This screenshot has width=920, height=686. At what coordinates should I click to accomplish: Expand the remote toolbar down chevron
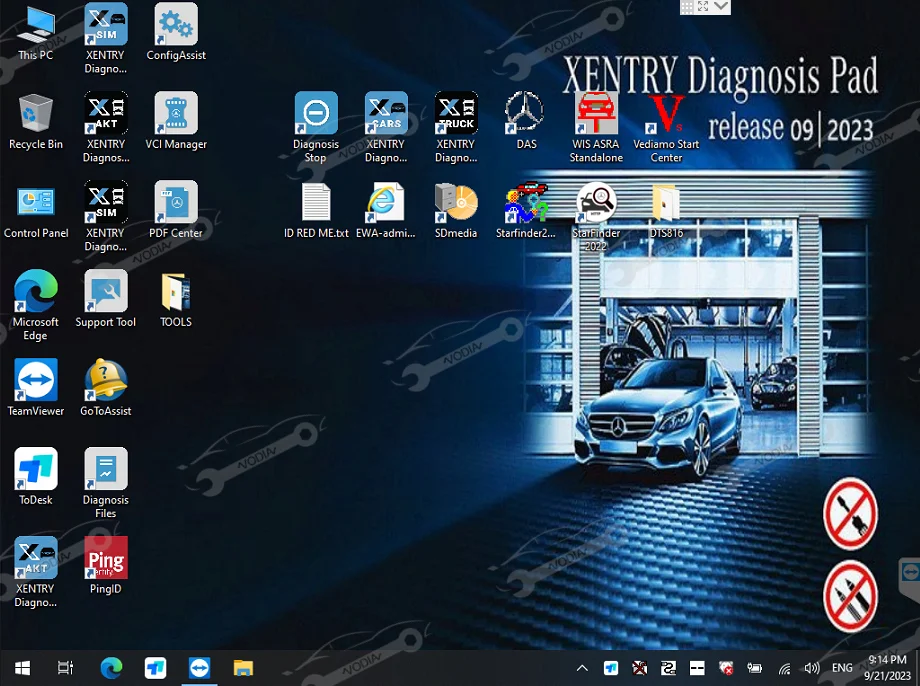[x=721, y=6]
